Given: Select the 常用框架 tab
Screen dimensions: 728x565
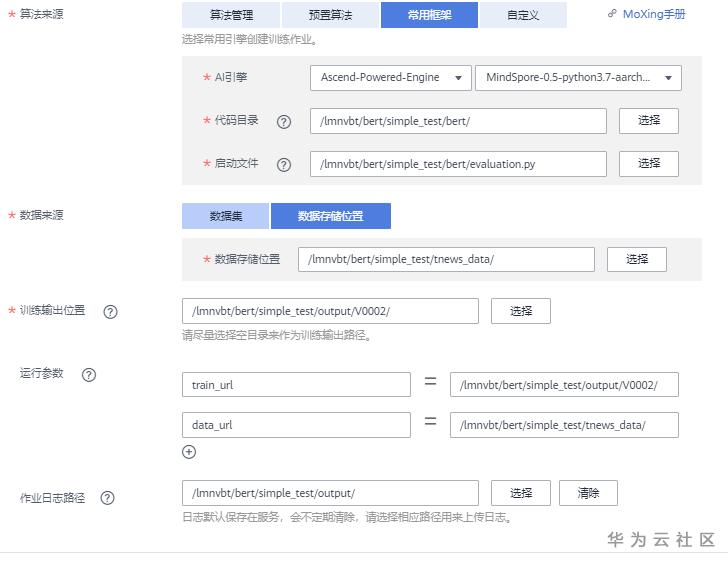Looking at the screenshot, I should click(x=429, y=15).
